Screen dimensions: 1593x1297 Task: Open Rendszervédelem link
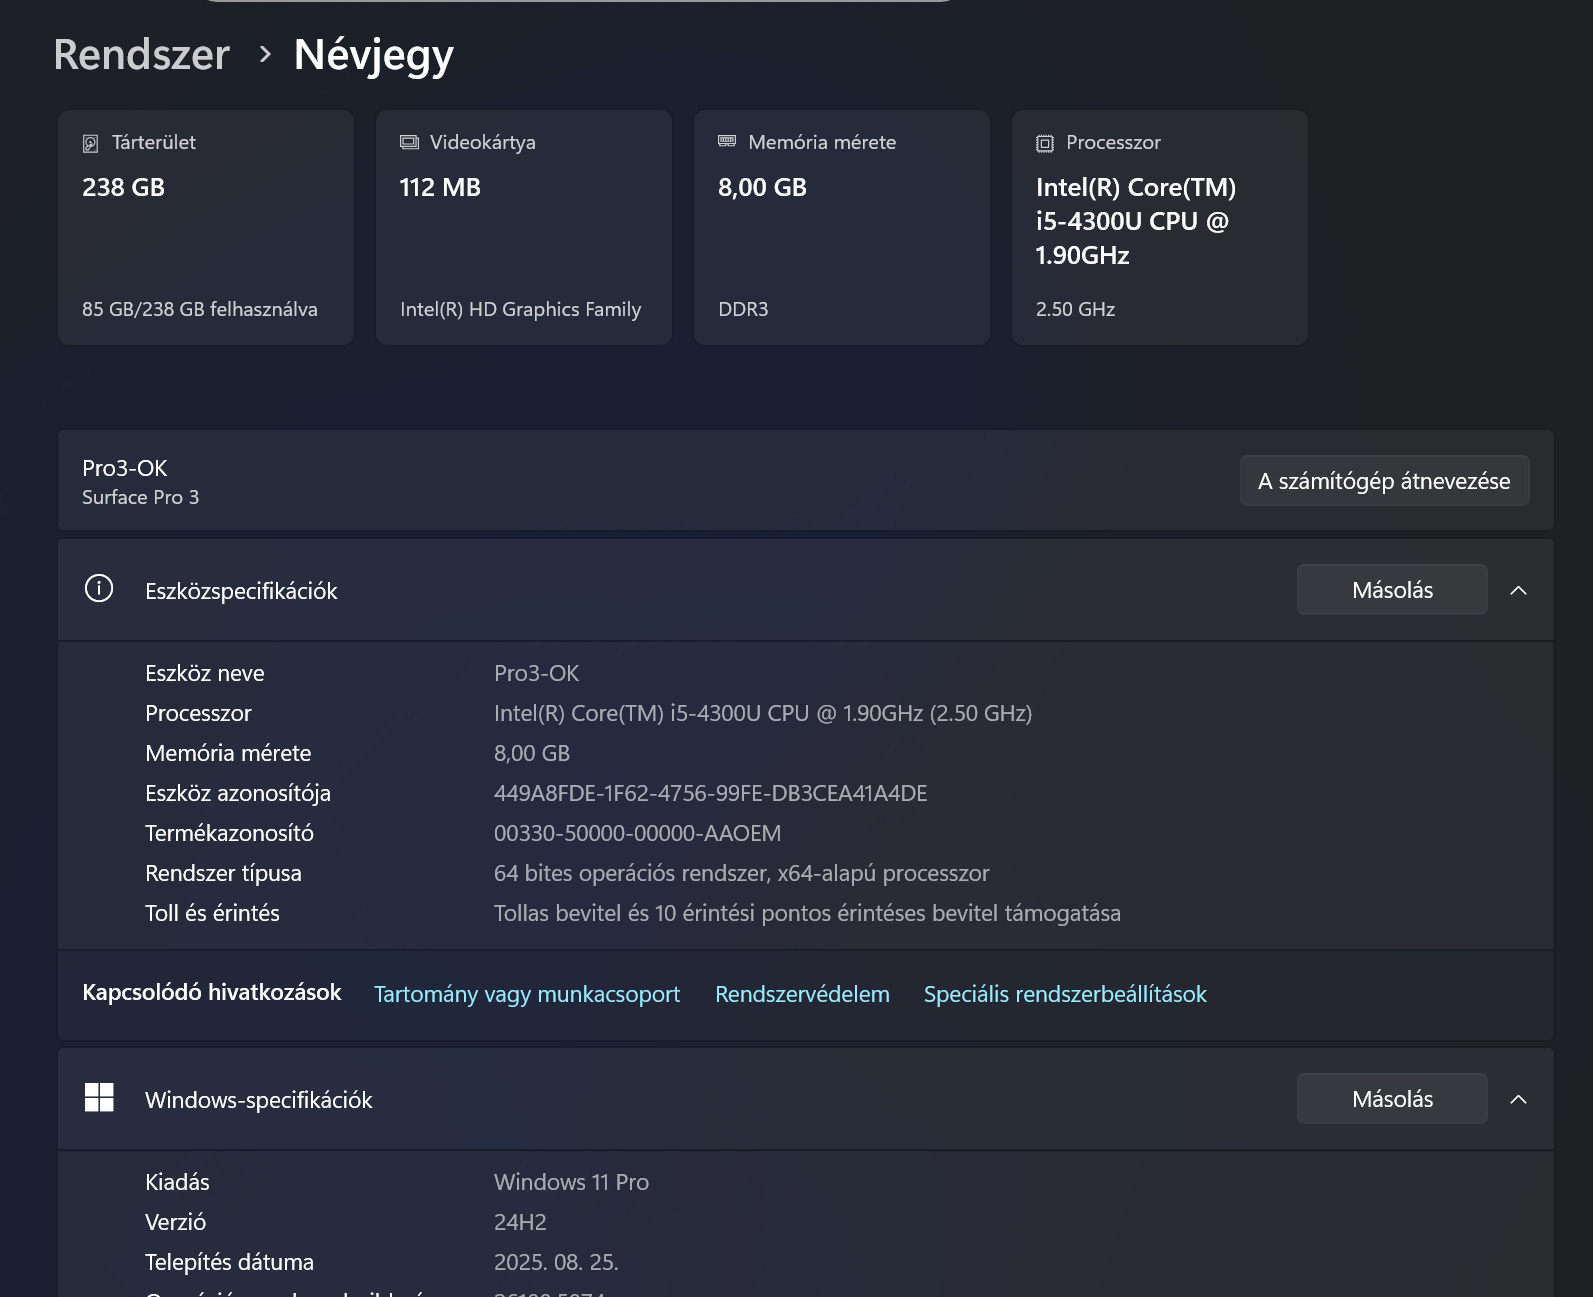click(802, 994)
